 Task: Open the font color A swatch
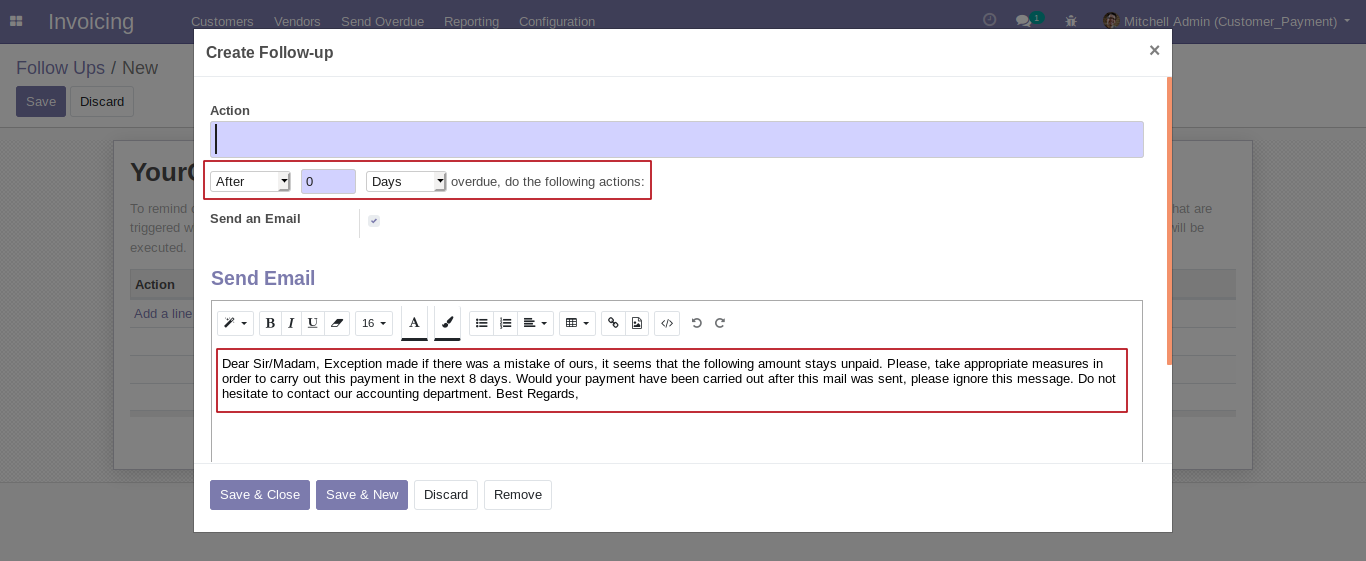pos(414,323)
